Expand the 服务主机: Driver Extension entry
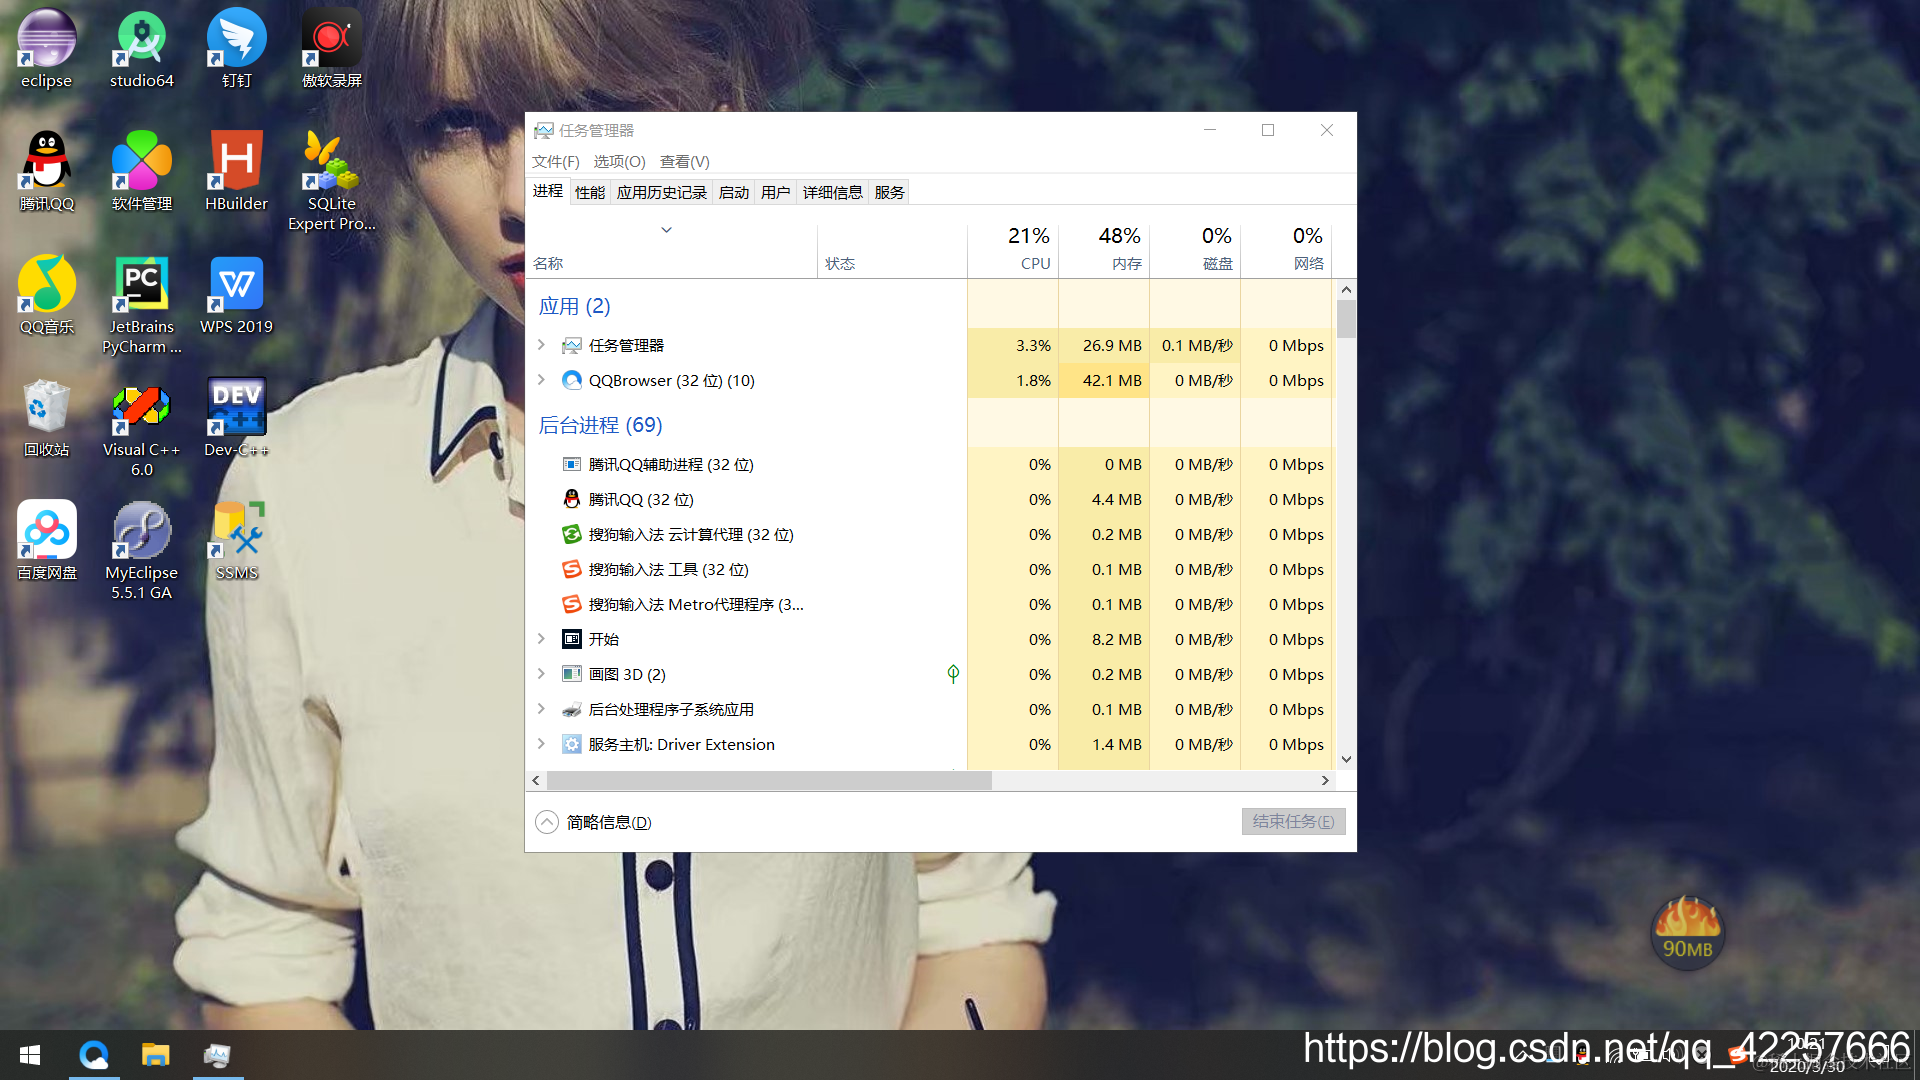This screenshot has width=1920, height=1080. 541,744
